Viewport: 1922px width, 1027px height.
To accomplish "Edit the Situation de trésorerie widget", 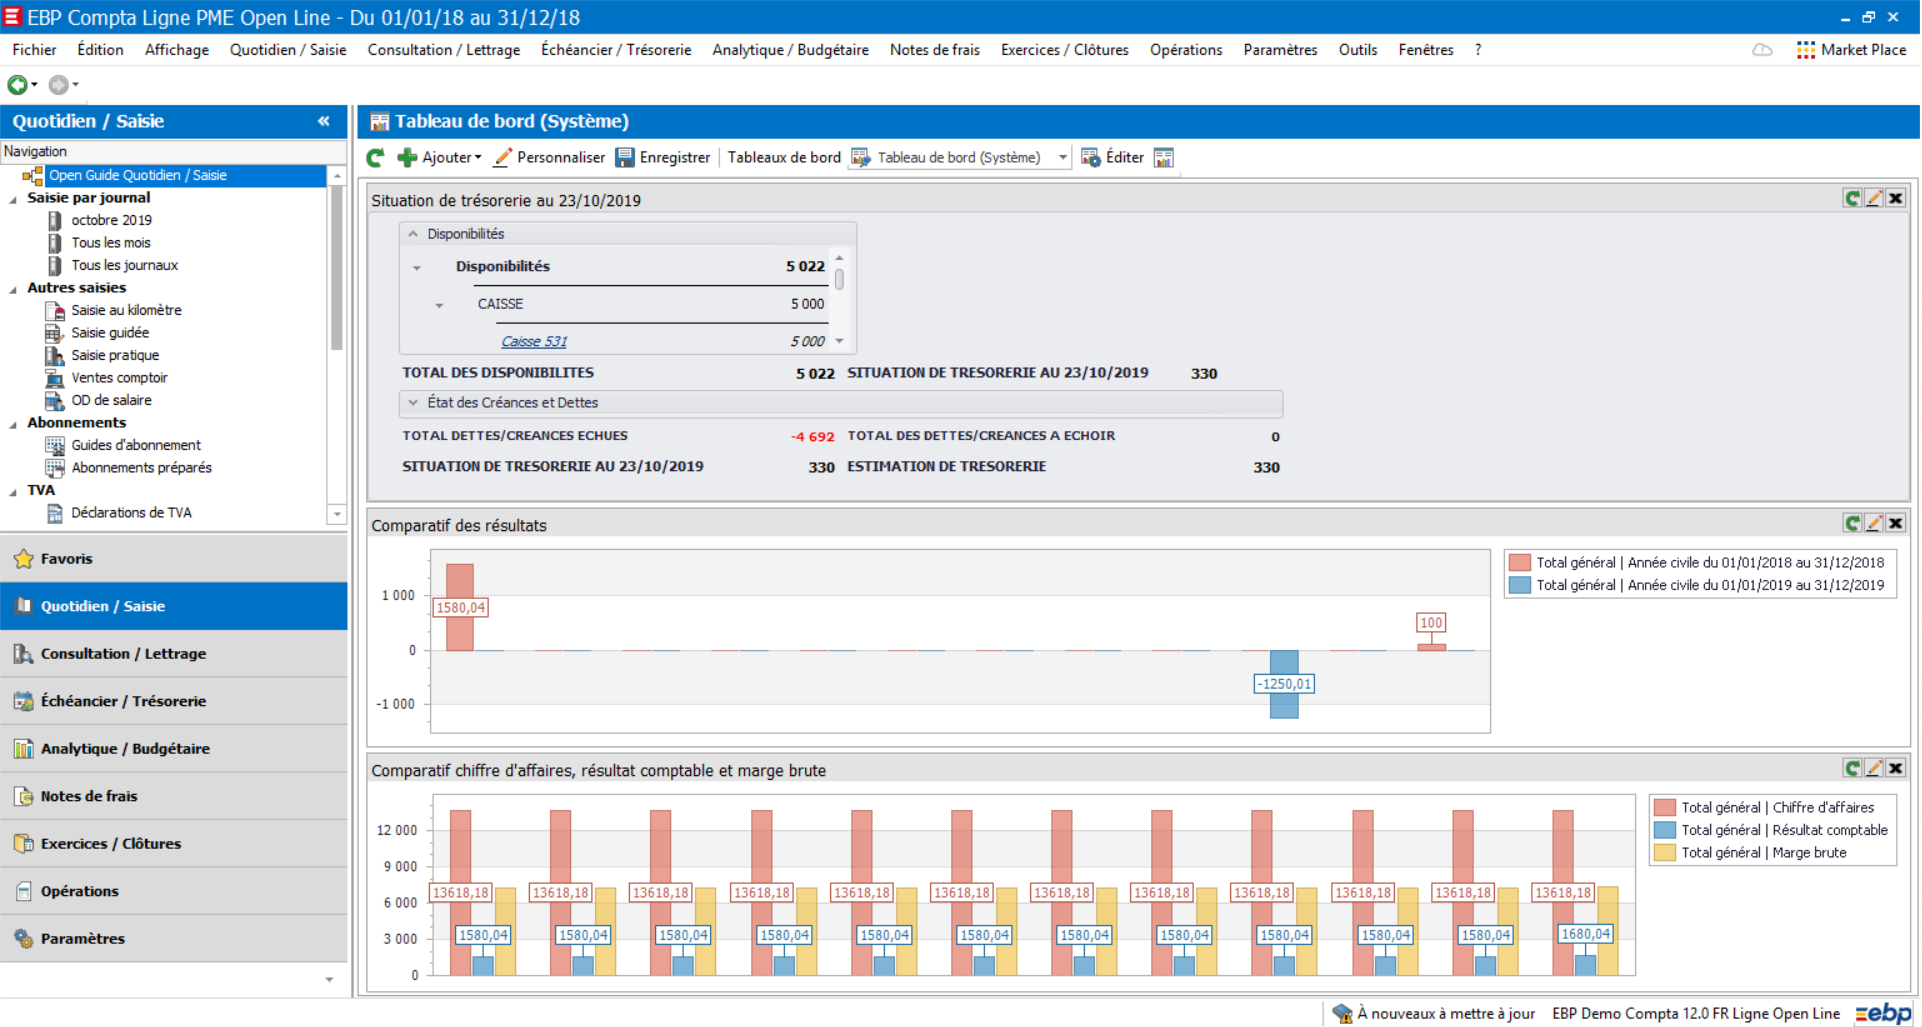I will click(x=1874, y=198).
